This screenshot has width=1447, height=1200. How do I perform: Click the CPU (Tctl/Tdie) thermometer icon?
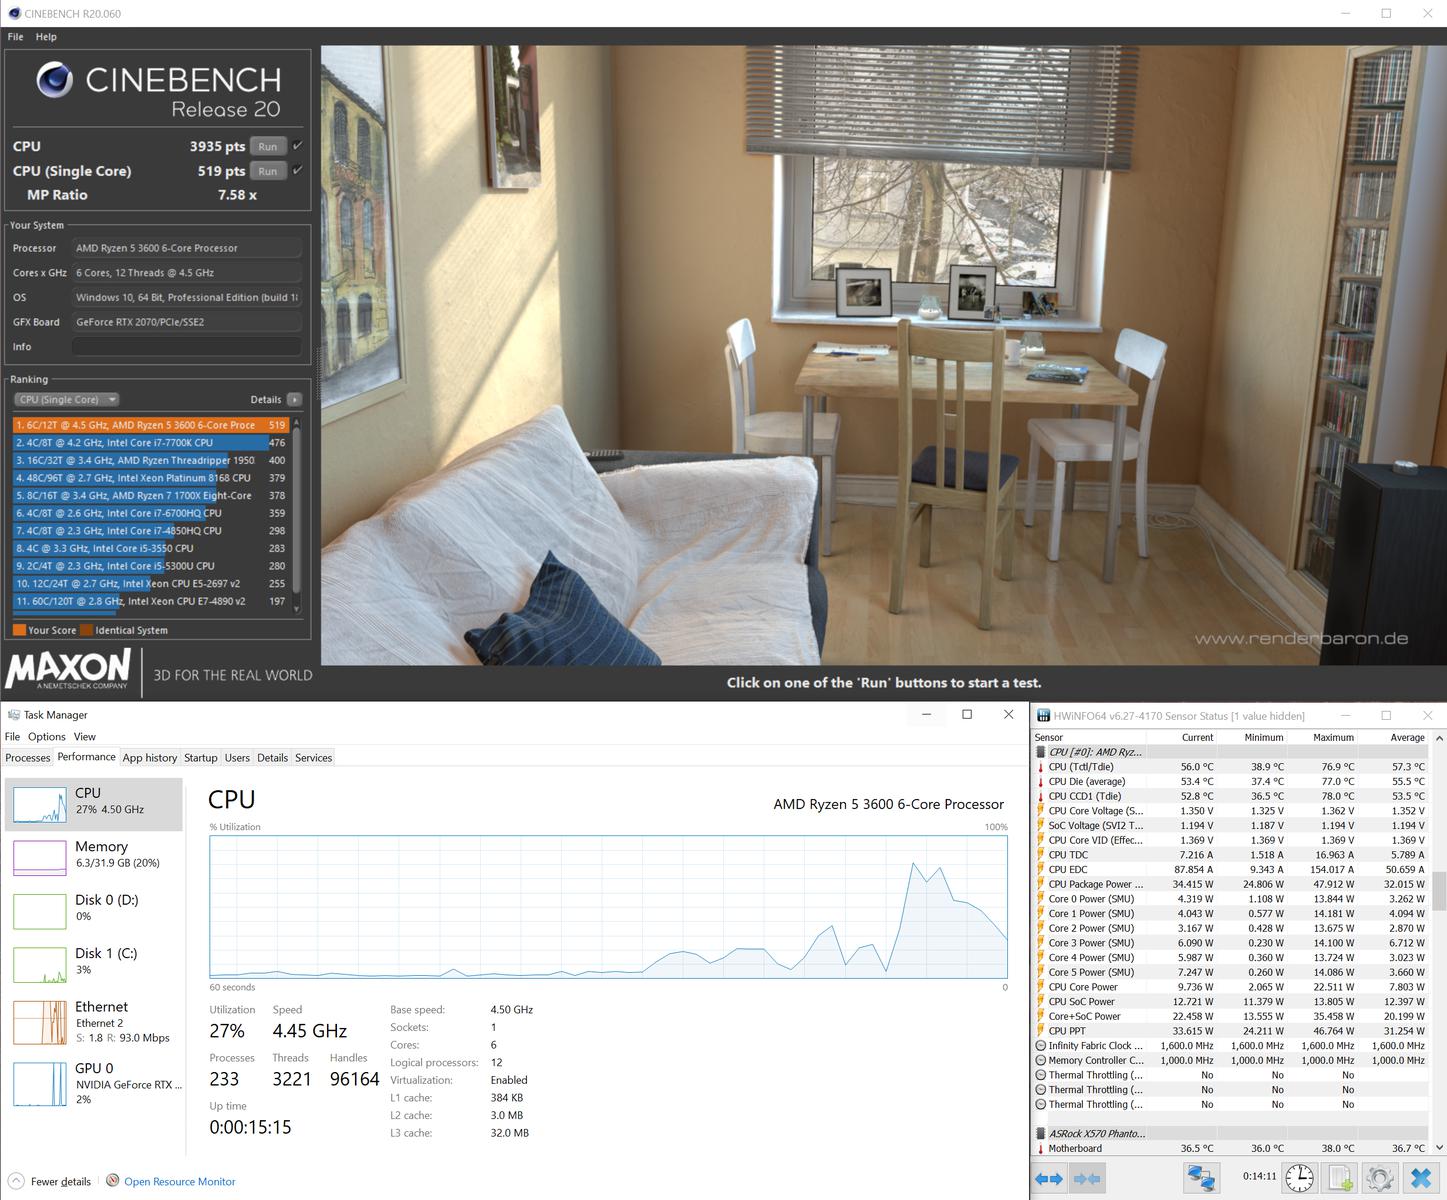tap(1040, 767)
